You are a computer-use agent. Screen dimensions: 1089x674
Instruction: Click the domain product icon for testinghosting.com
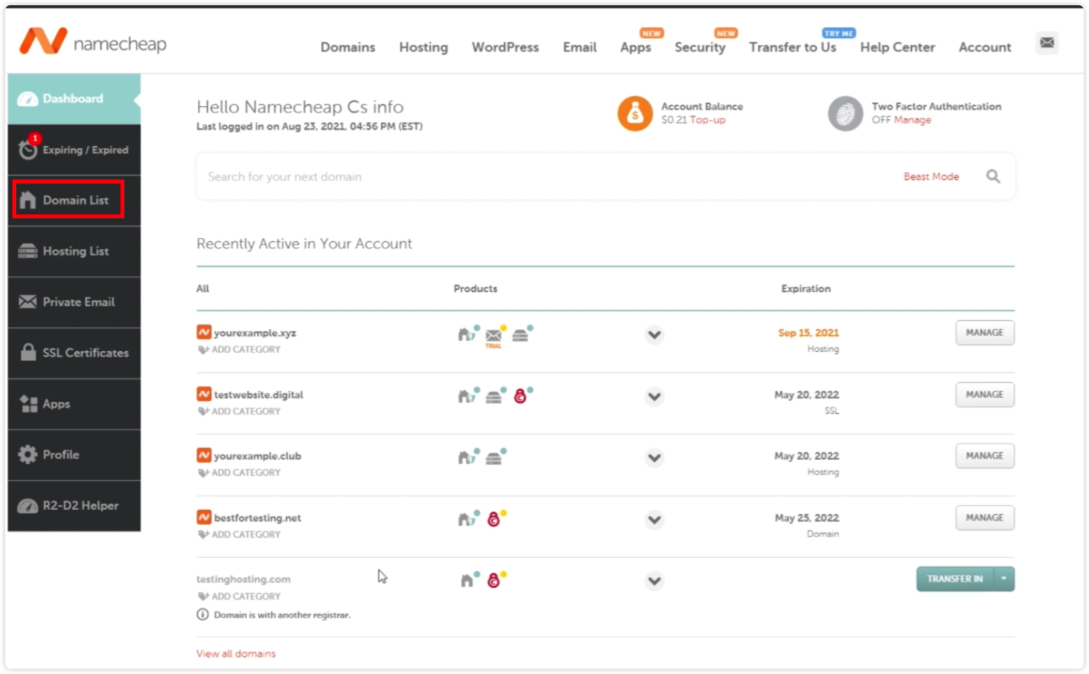click(x=469, y=580)
